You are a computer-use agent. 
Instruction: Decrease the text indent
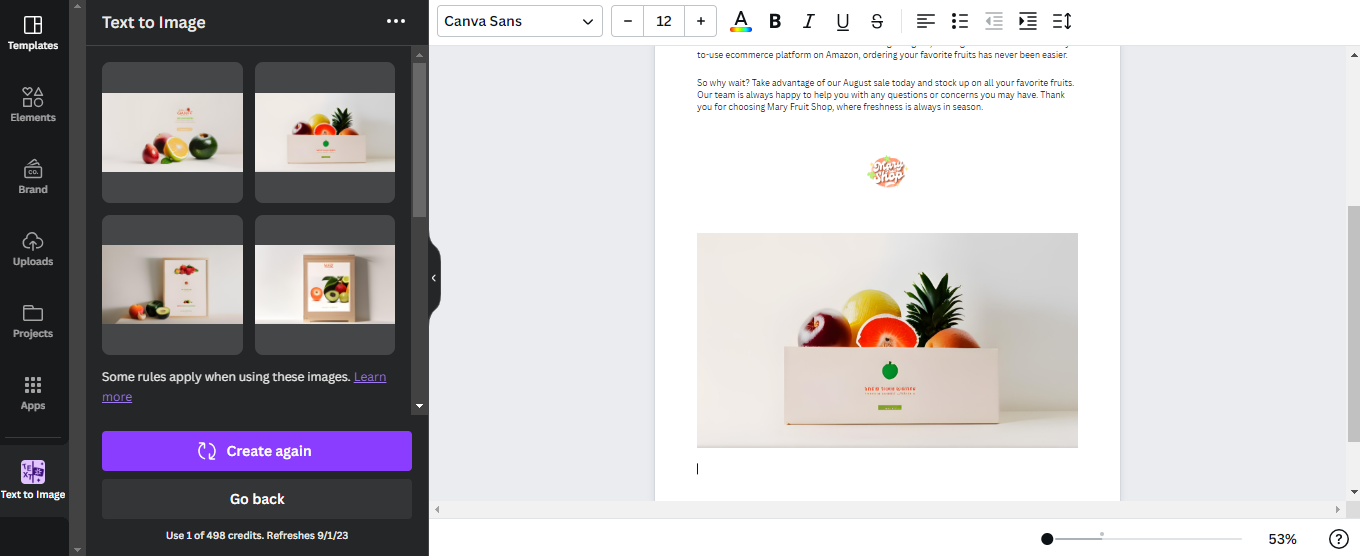(x=994, y=21)
